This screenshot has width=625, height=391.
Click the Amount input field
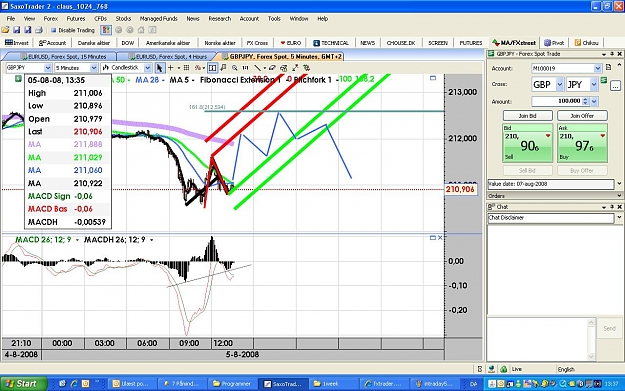tap(556, 102)
